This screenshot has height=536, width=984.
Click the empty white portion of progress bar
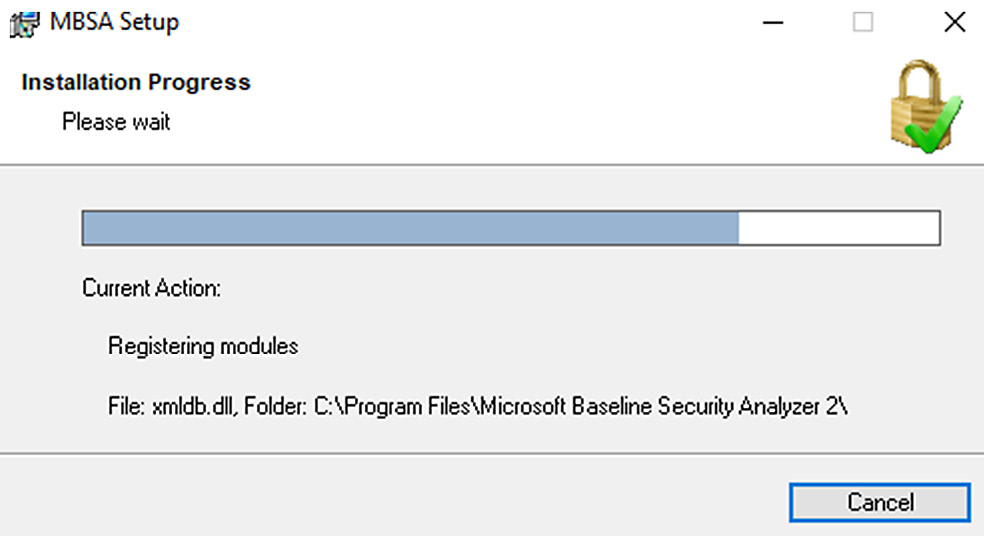click(839, 228)
